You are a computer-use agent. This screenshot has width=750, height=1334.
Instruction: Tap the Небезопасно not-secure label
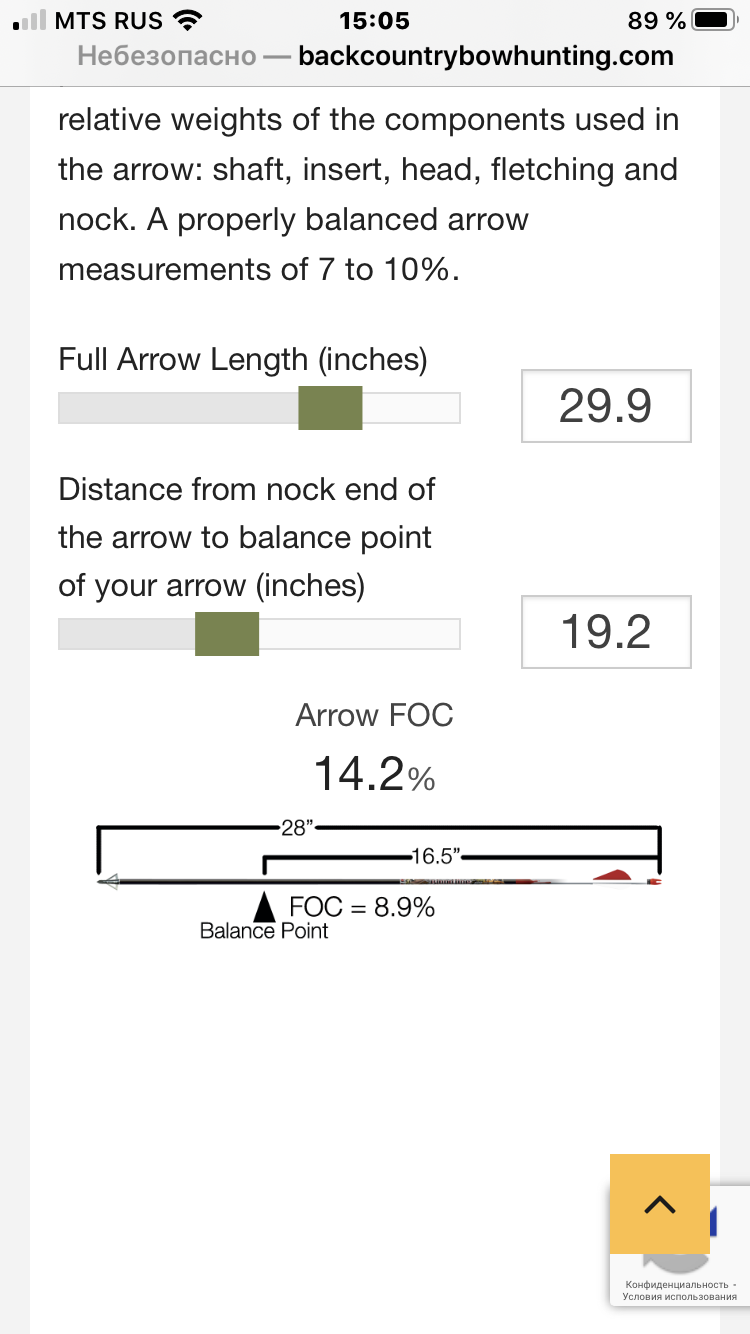point(166,56)
